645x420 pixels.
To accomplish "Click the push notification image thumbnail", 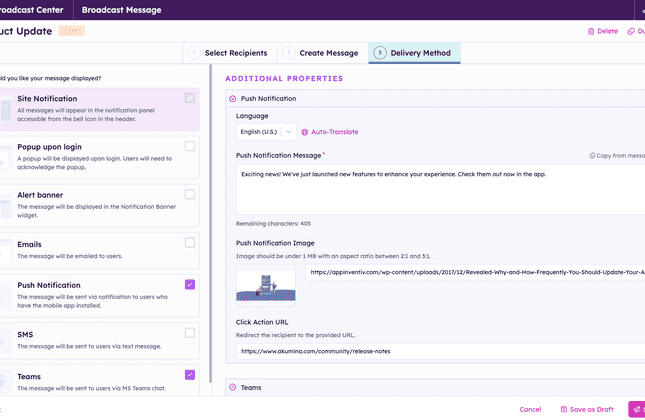I will click(x=265, y=282).
